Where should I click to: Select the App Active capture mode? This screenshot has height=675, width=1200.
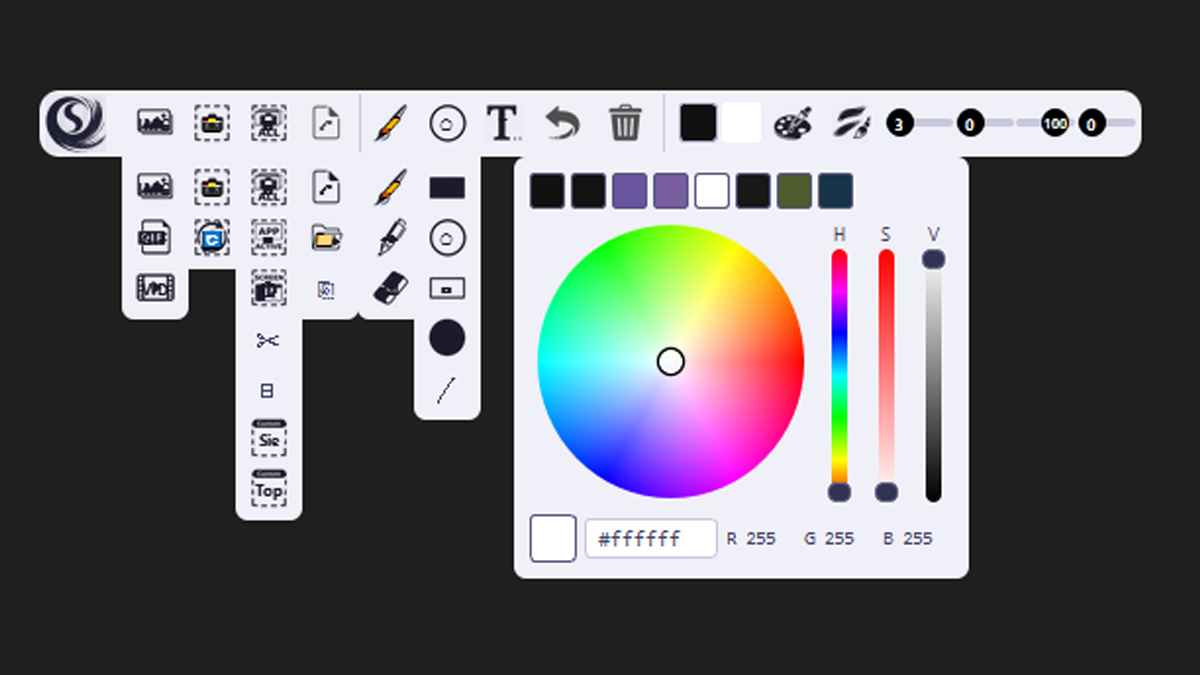(268, 237)
